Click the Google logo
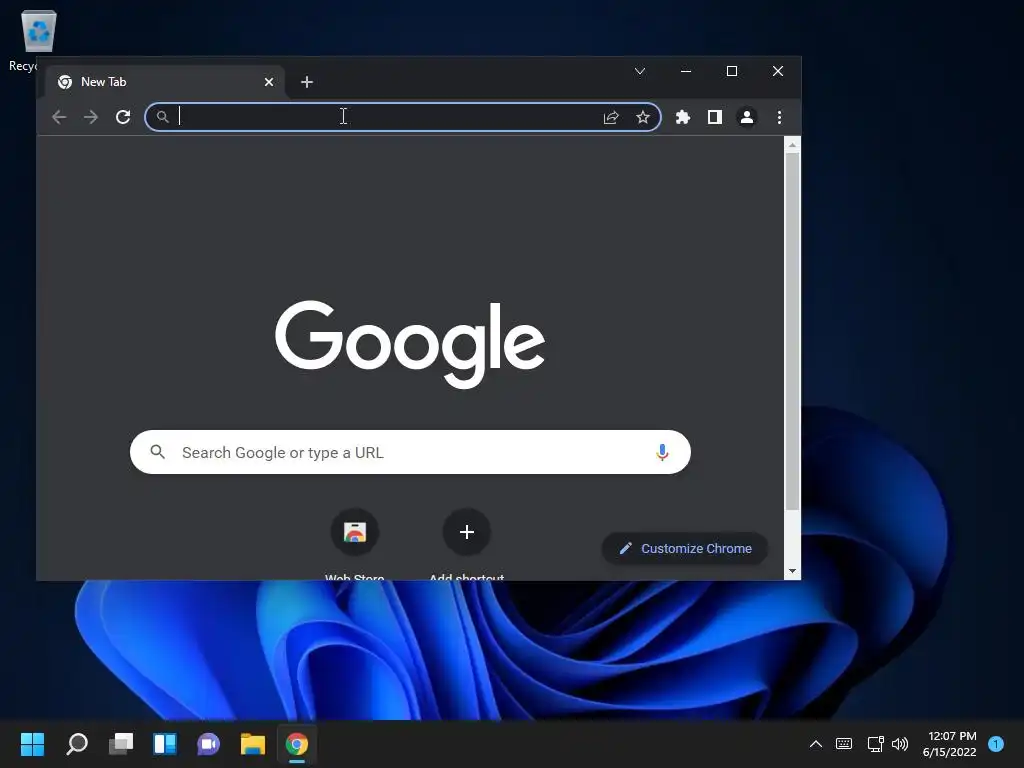The image size is (1024, 768). tap(410, 343)
